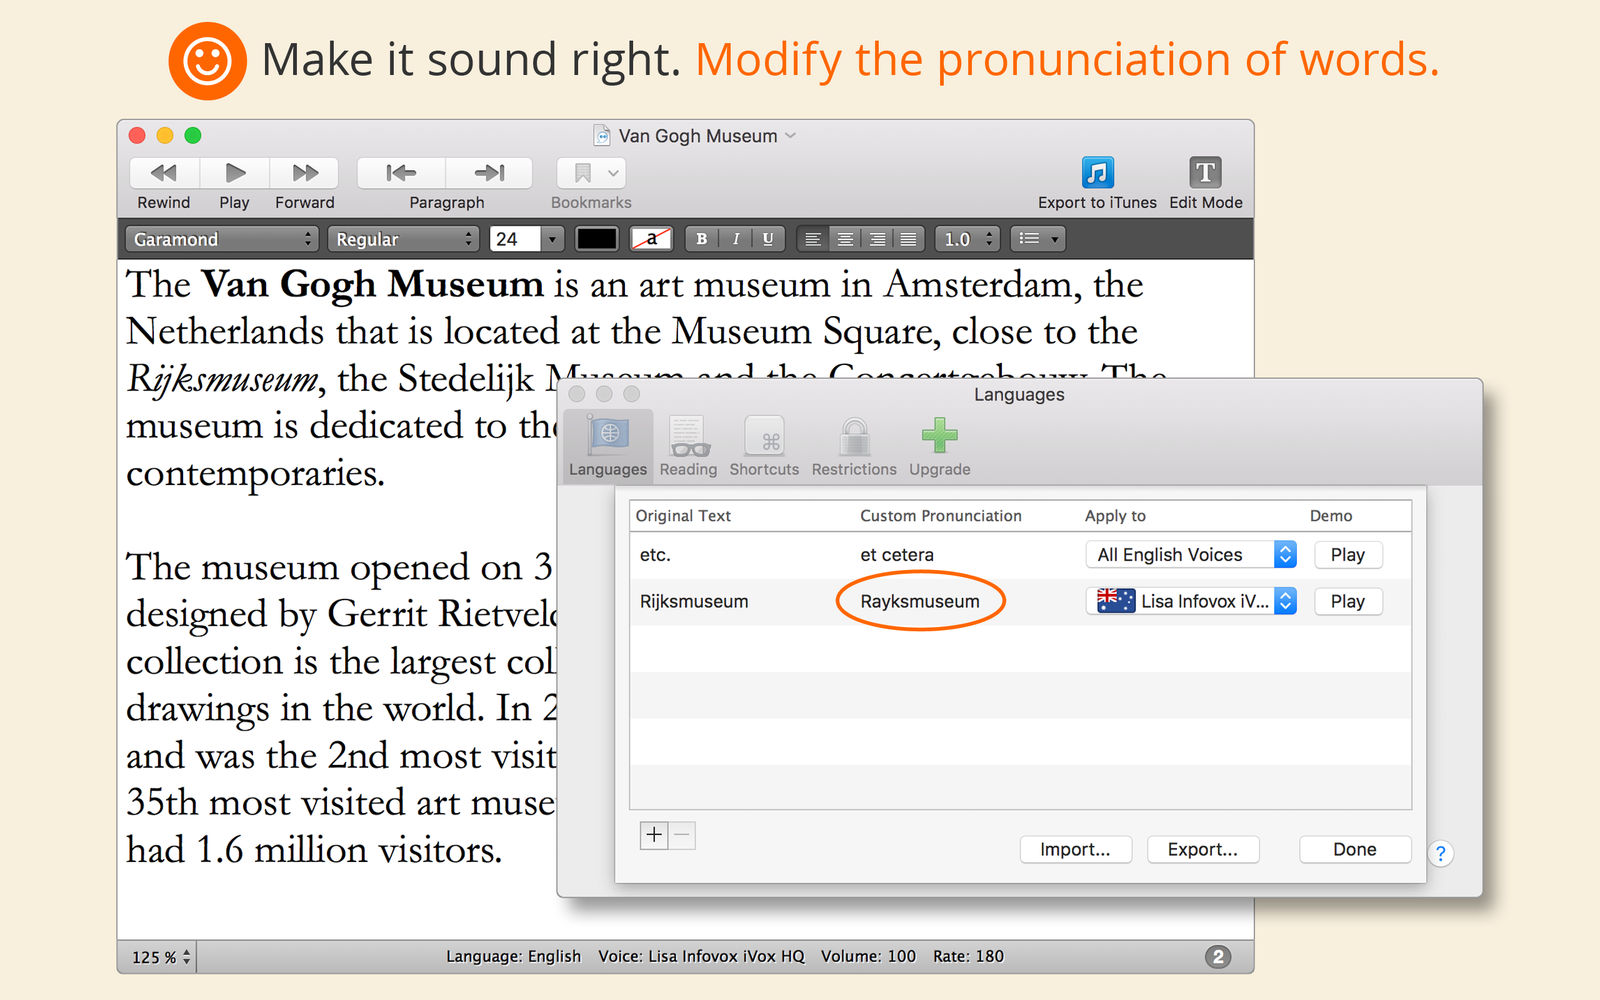Play the demo for Rijksmuseum
1600x1000 pixels.
1348,601
